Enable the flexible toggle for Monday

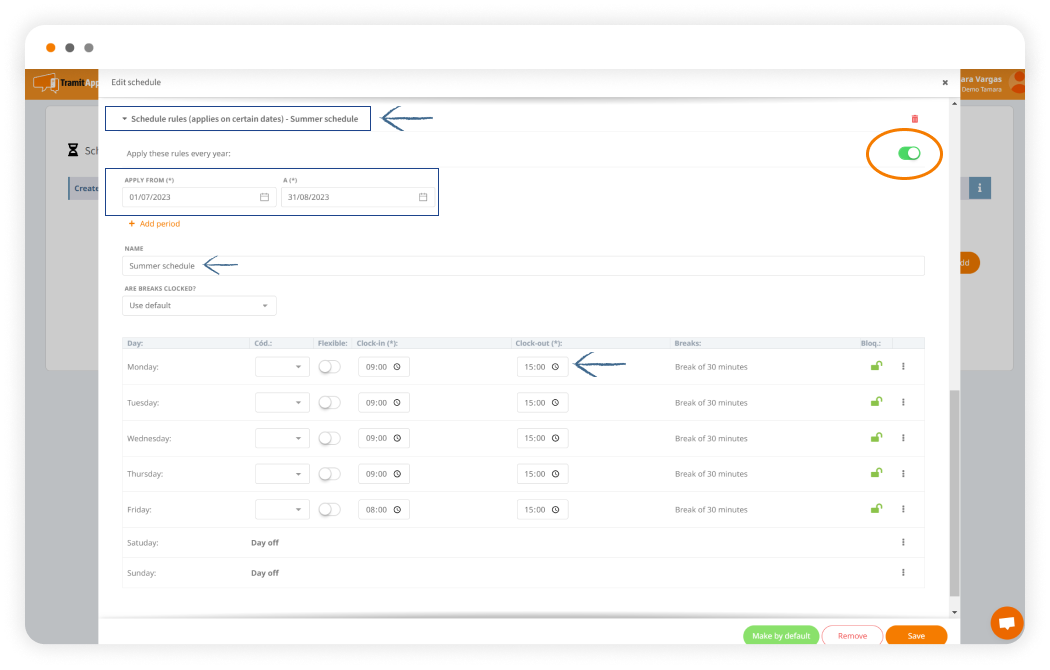tap(329, 367)
